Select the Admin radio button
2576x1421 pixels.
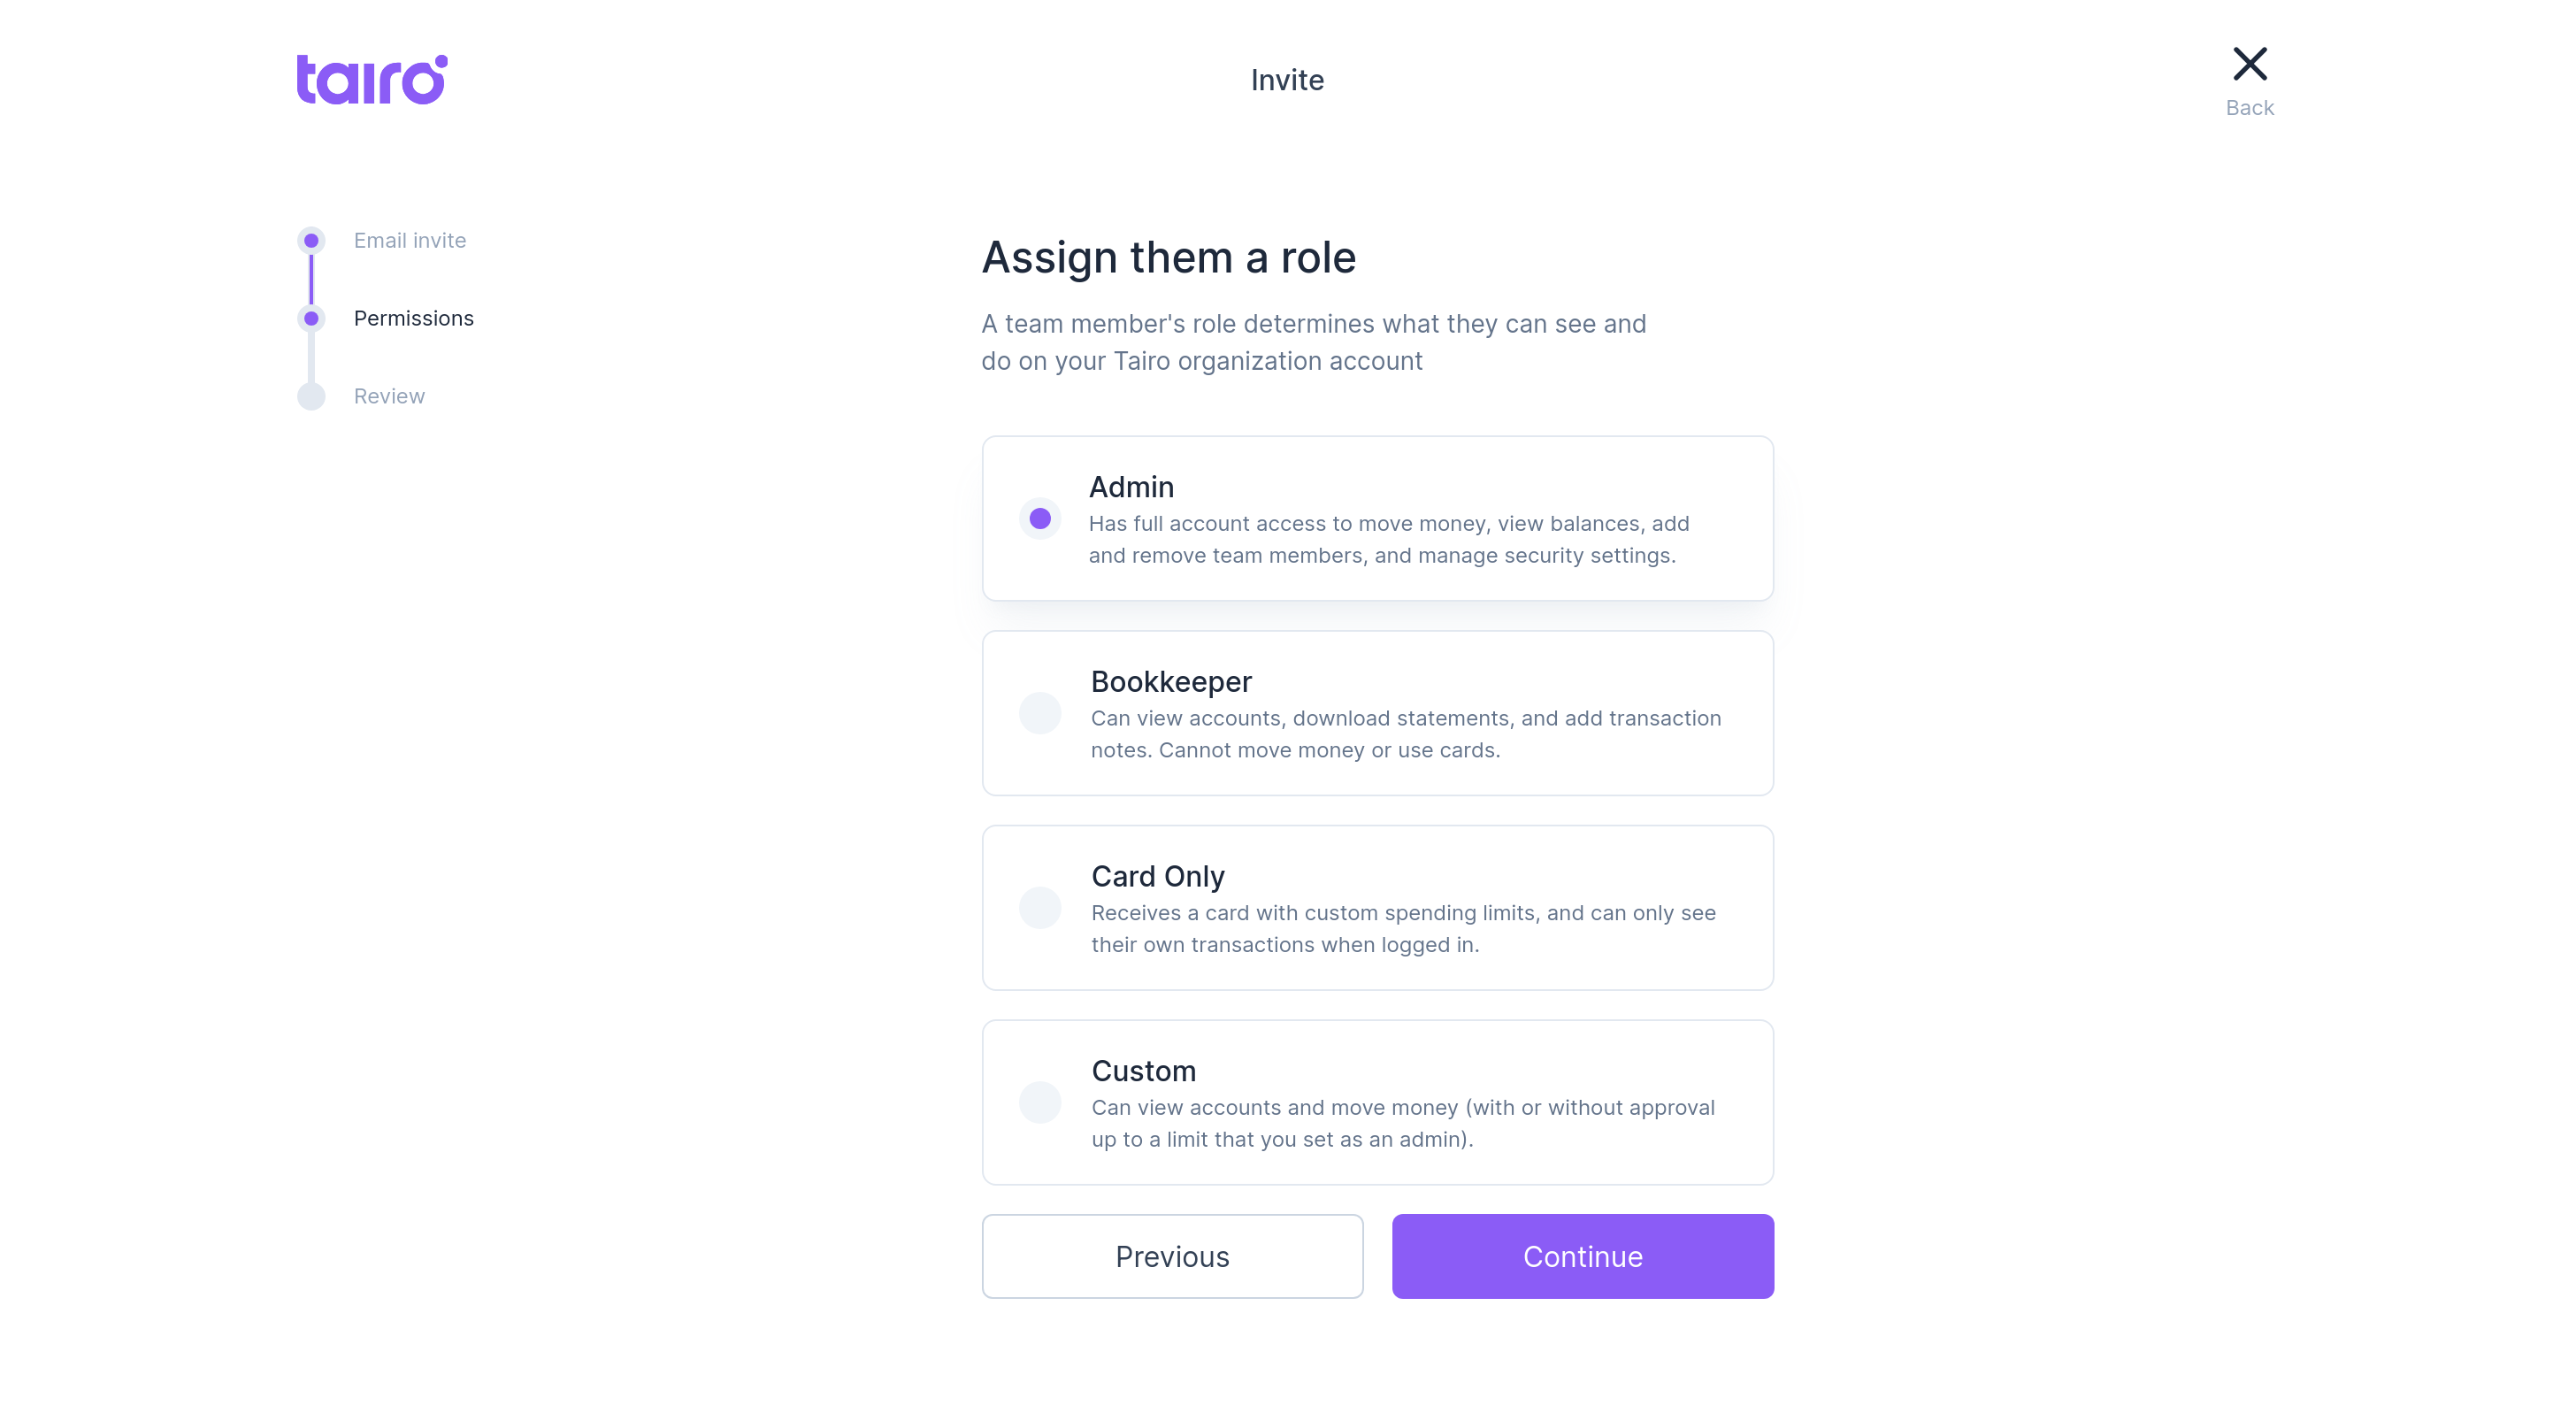pos(1040,518)
